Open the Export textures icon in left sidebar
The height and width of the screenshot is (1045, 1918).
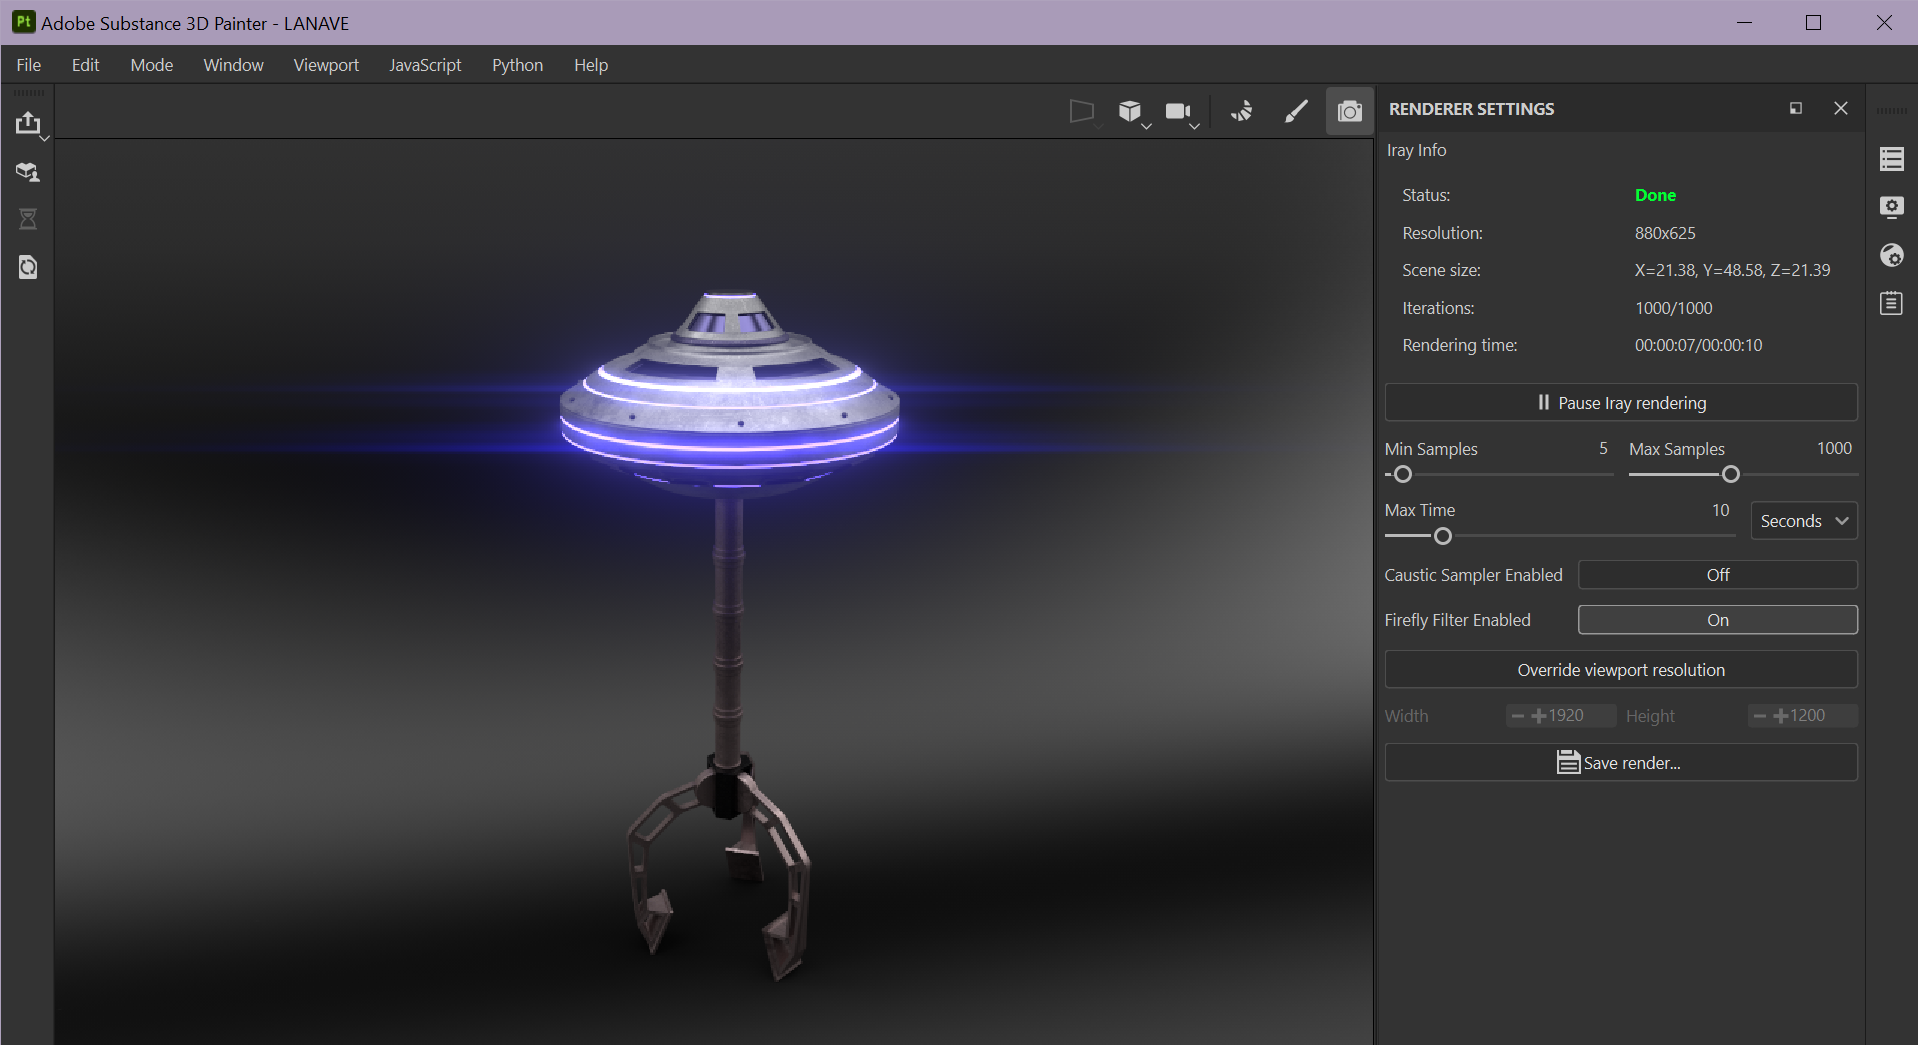(27, 123)
